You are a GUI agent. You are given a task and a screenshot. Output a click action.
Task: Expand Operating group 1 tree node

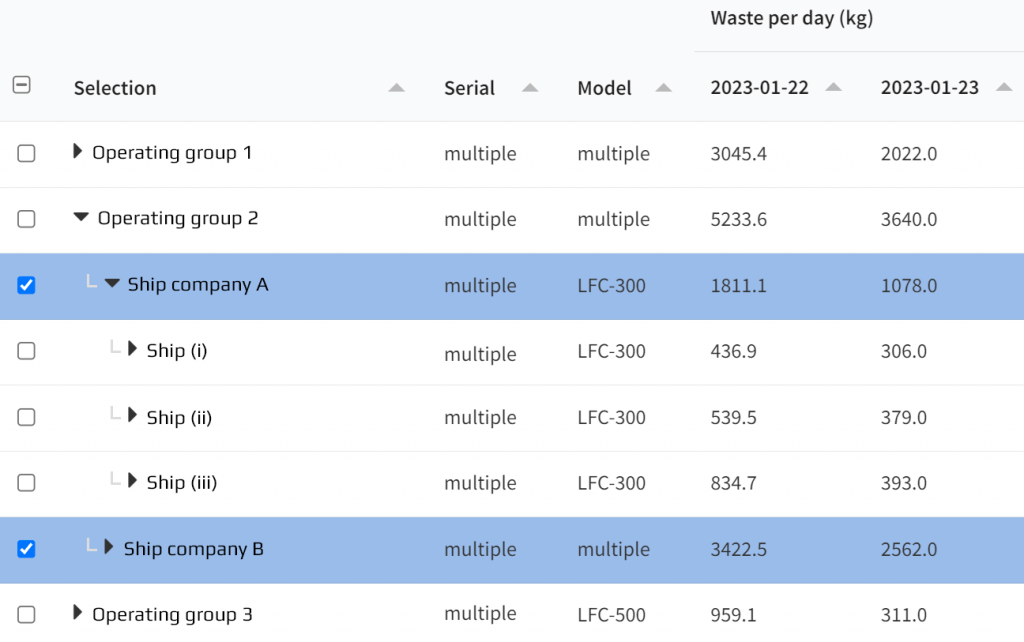(78, 152)
